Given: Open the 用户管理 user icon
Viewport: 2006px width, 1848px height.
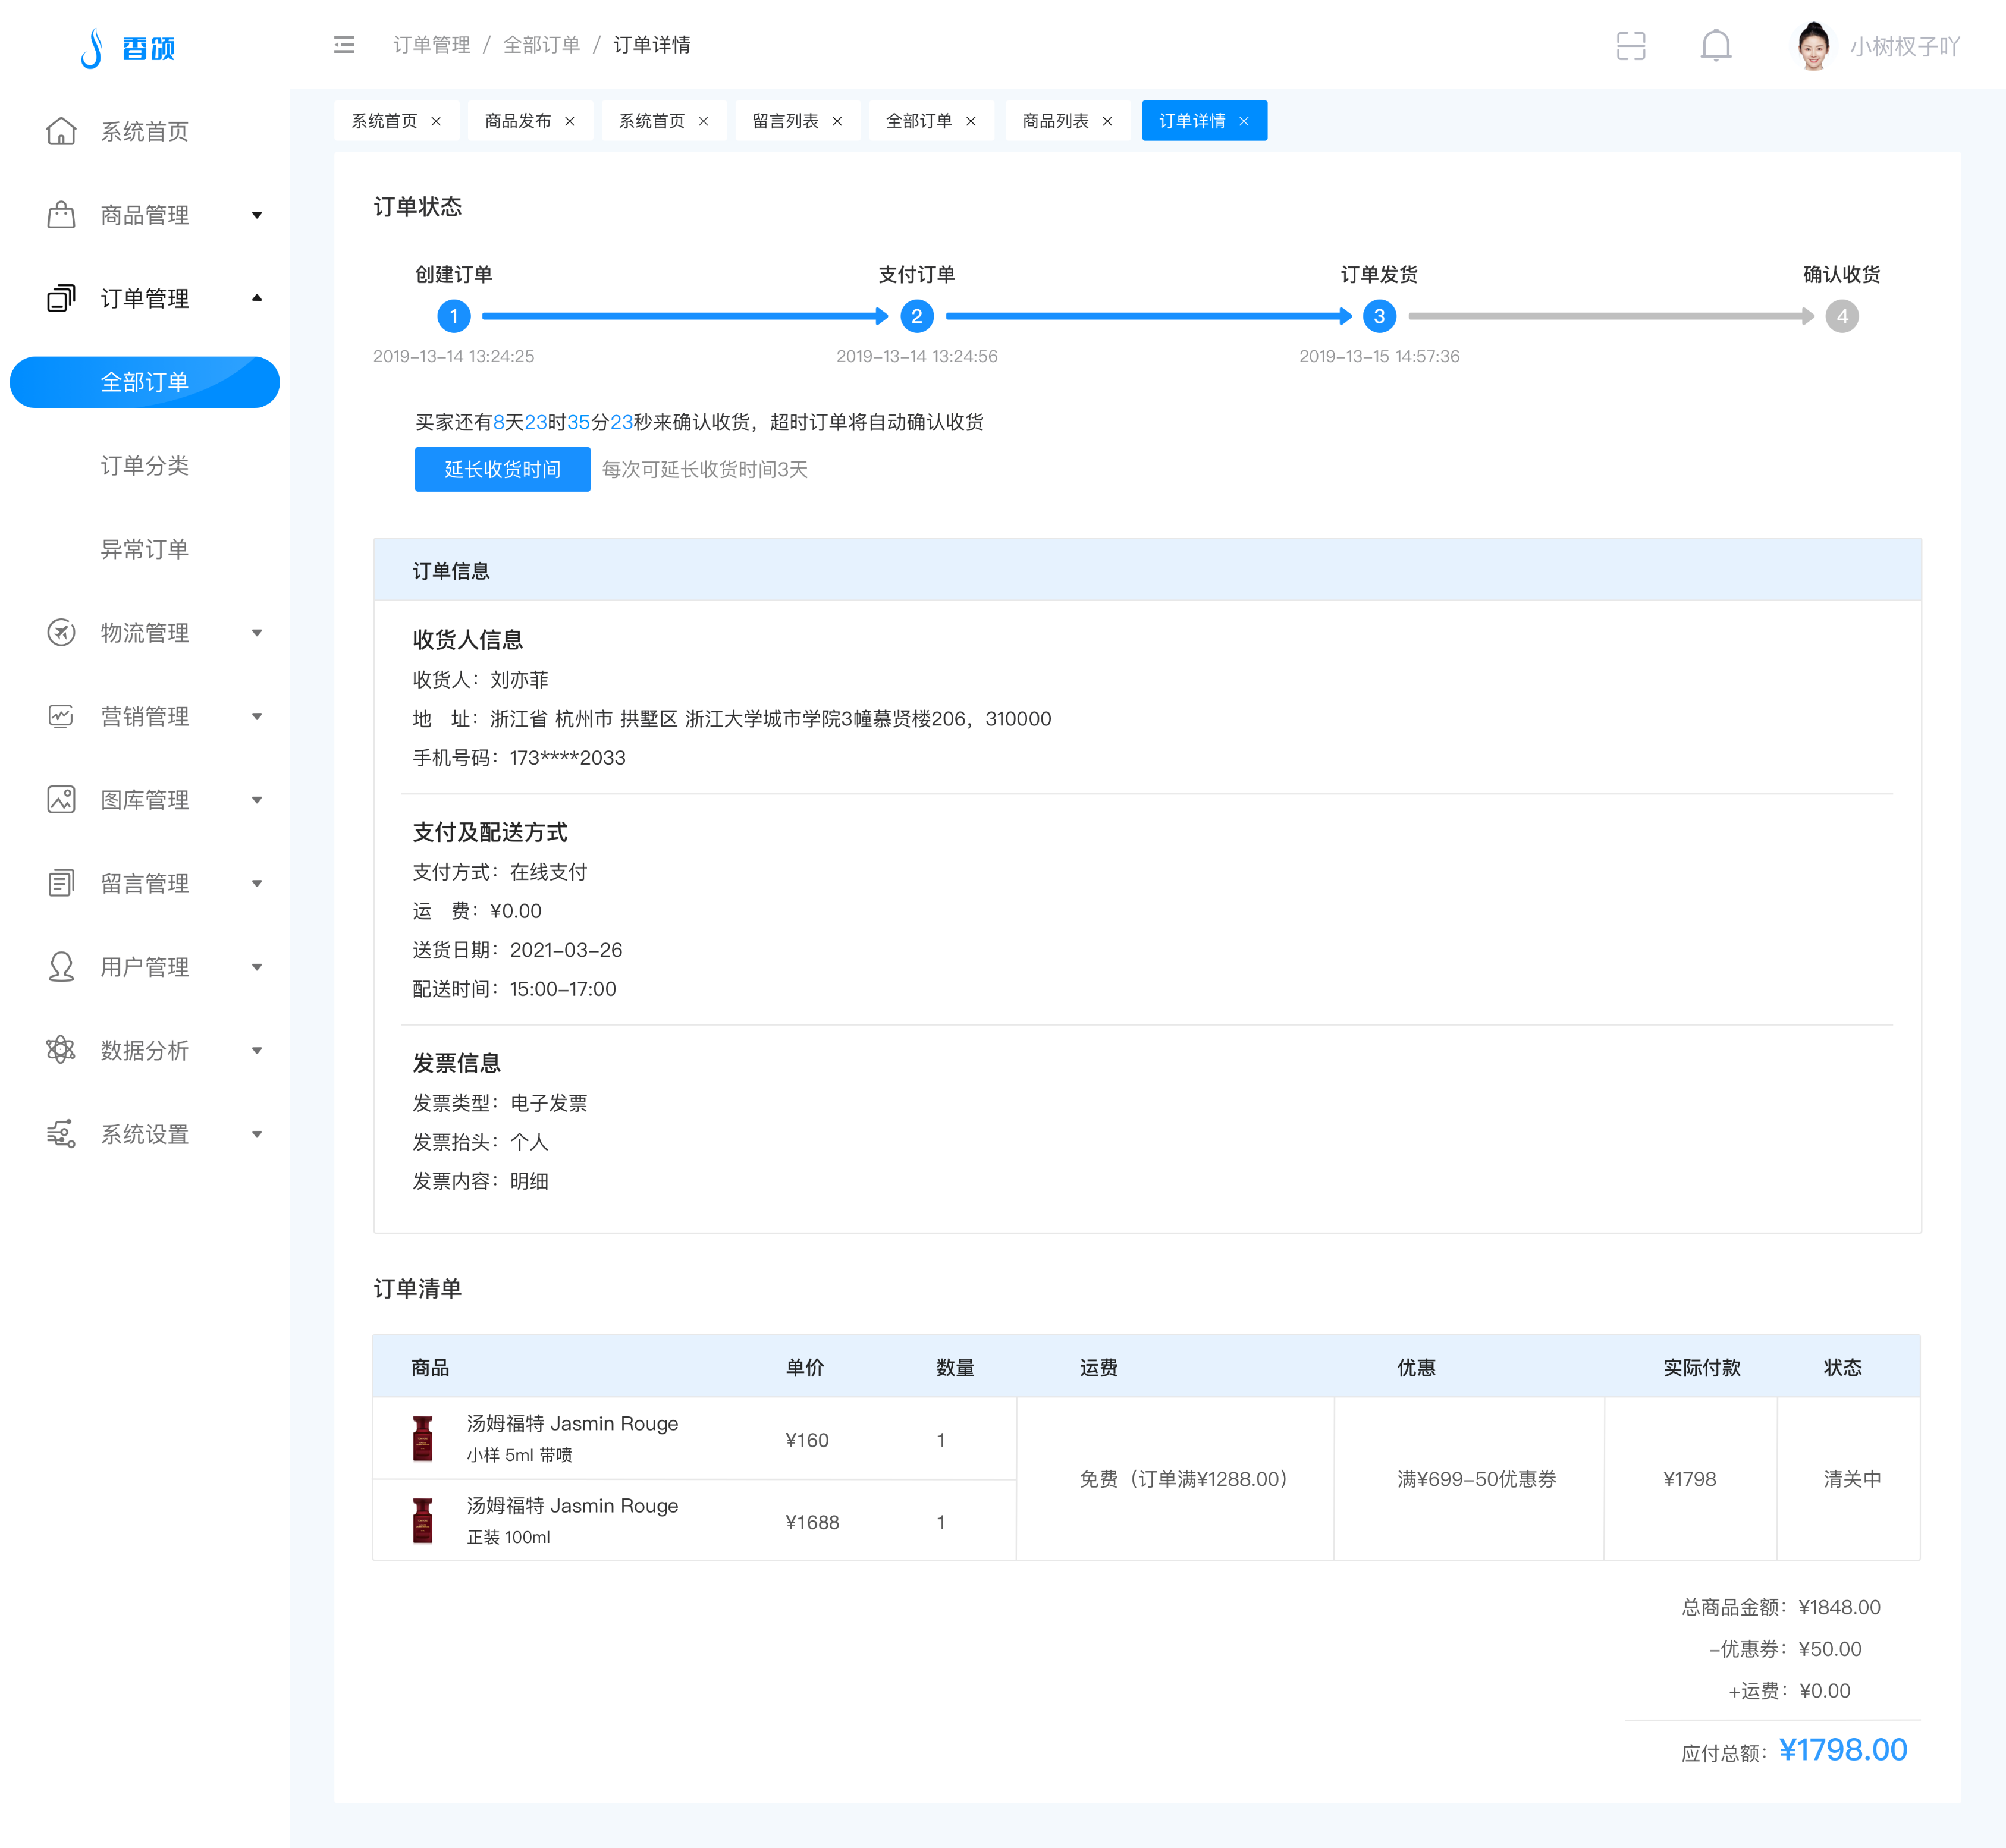Looking at the screenshot, I should tap(61, 966).
